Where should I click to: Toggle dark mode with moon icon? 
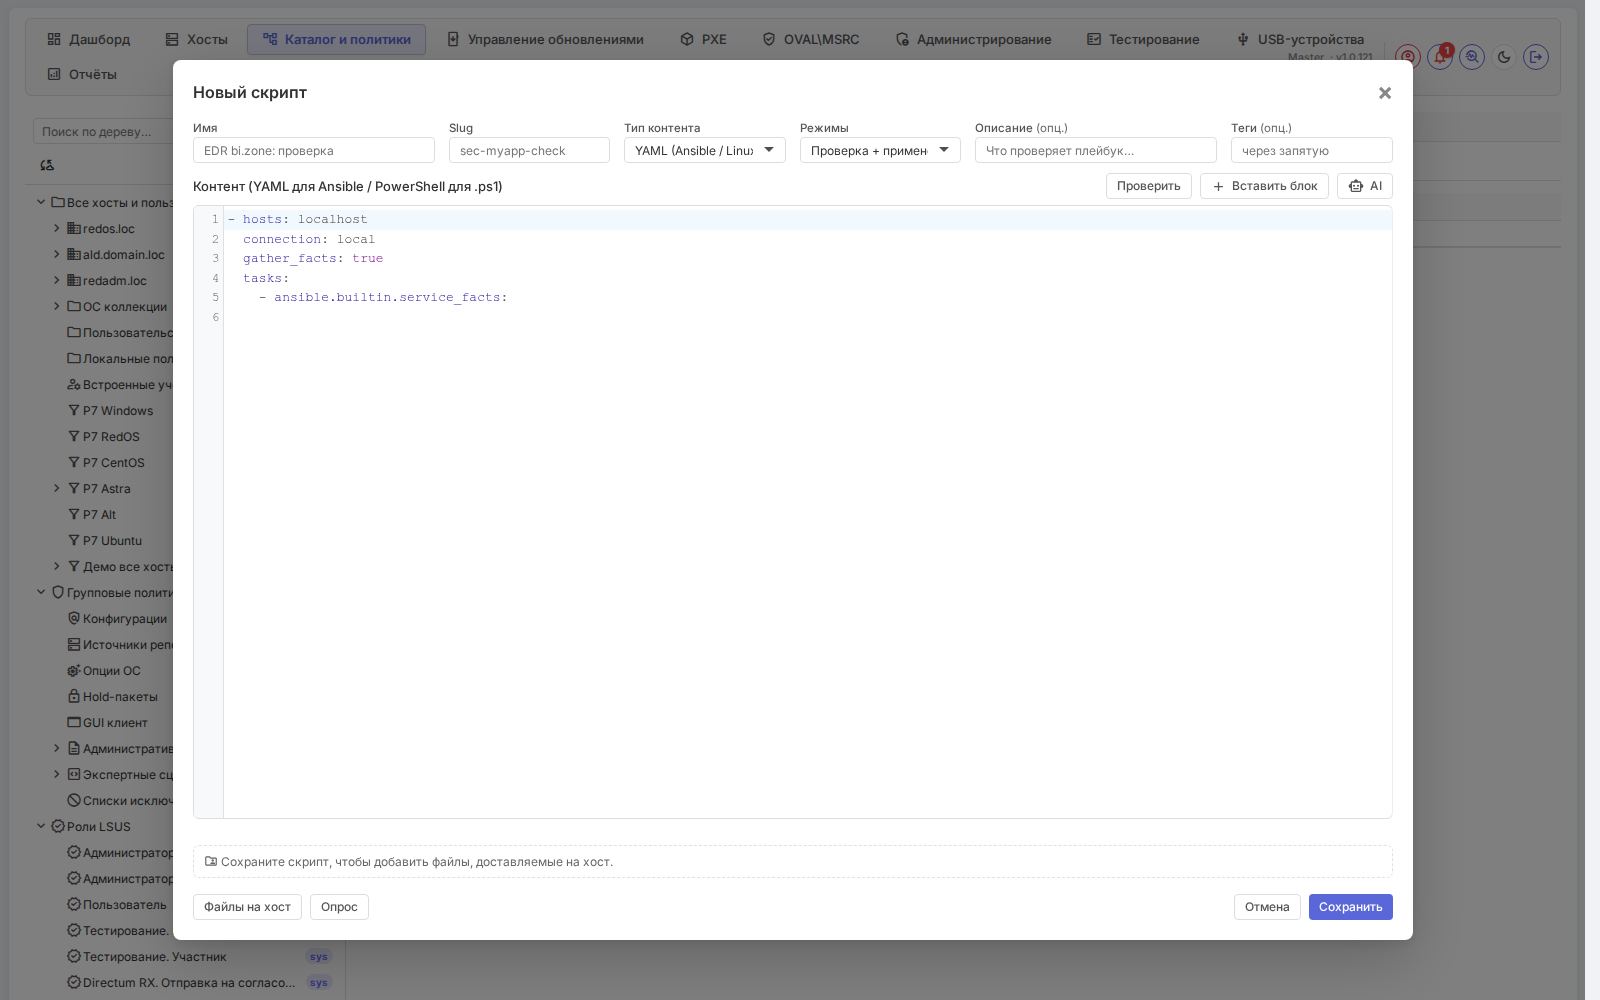point(1504,57)
